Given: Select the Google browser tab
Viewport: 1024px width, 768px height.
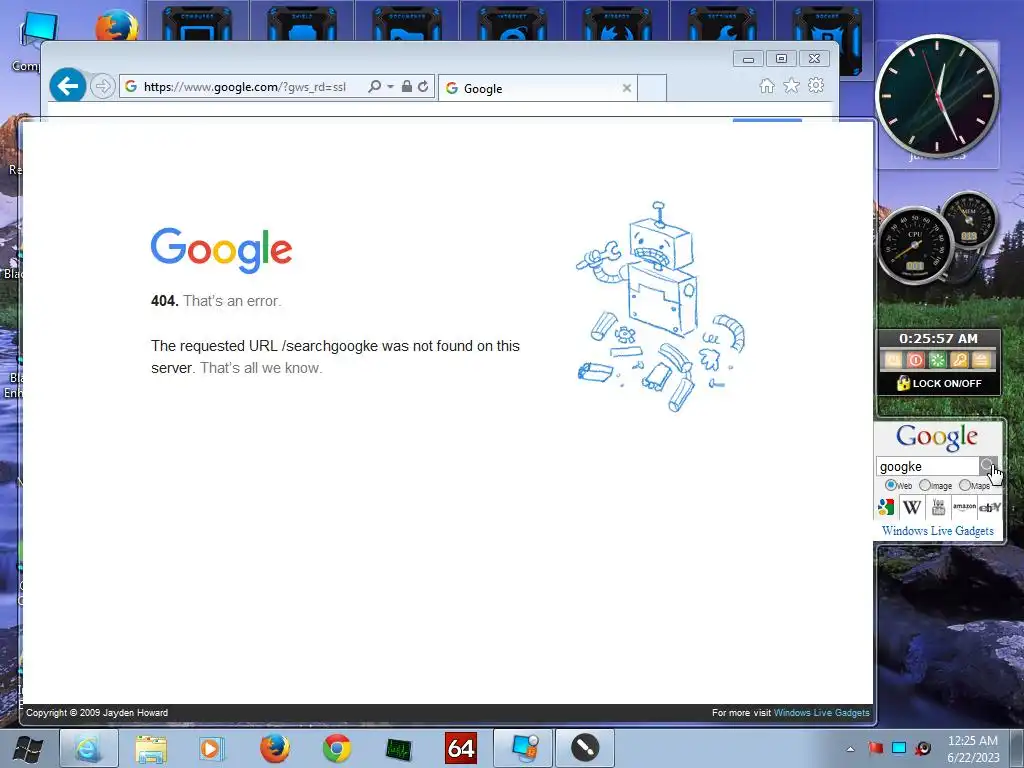Looking at the screenshot, I should [x=537, y=88].
